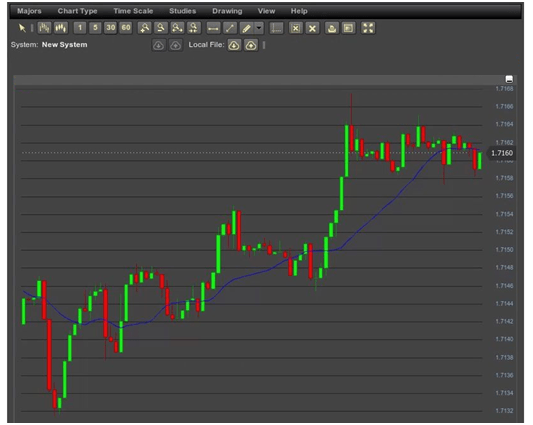Viewport: 533px width, 425px height.
Task: Set the 1-minute time scale
Action: tap(80, 28)
